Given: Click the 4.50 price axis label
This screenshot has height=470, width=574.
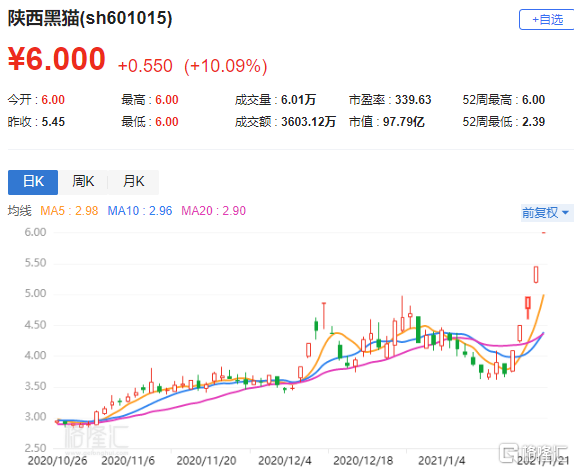Looking at the screenshot, I should coord(36,325).
